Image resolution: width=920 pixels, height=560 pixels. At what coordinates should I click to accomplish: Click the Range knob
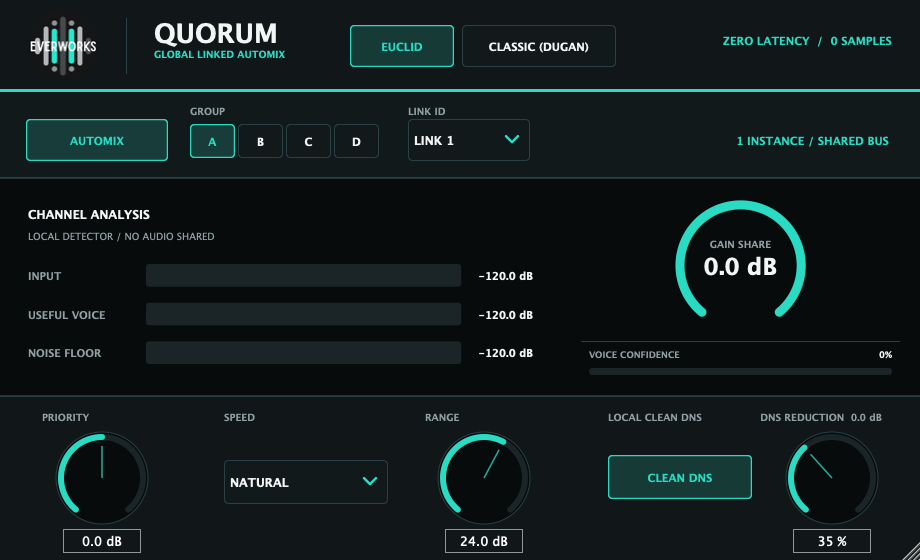(484, 478)
